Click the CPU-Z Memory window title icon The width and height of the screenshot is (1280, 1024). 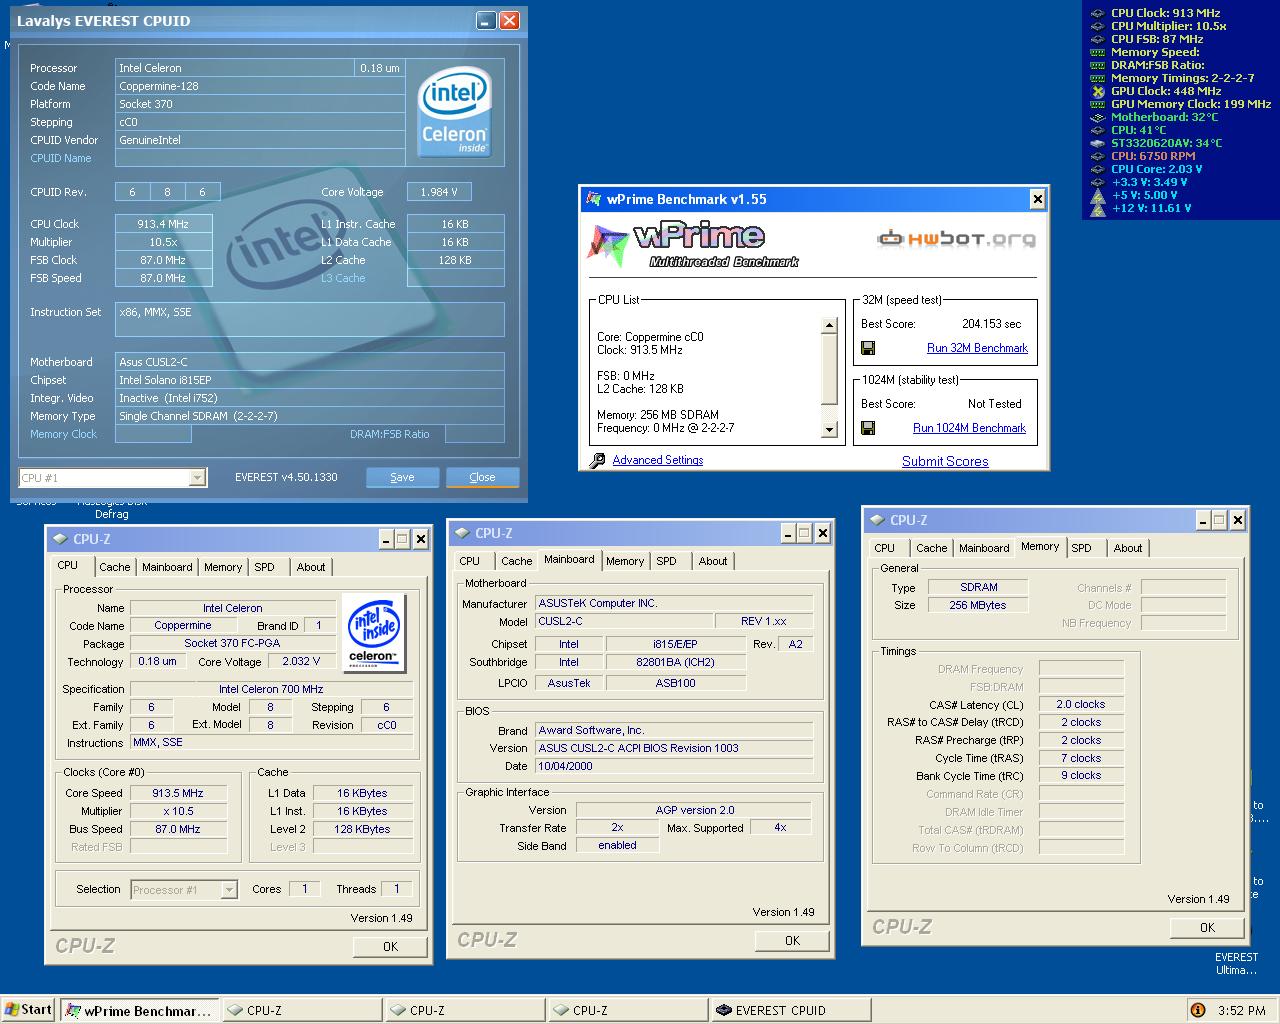(x=877, y=520)
